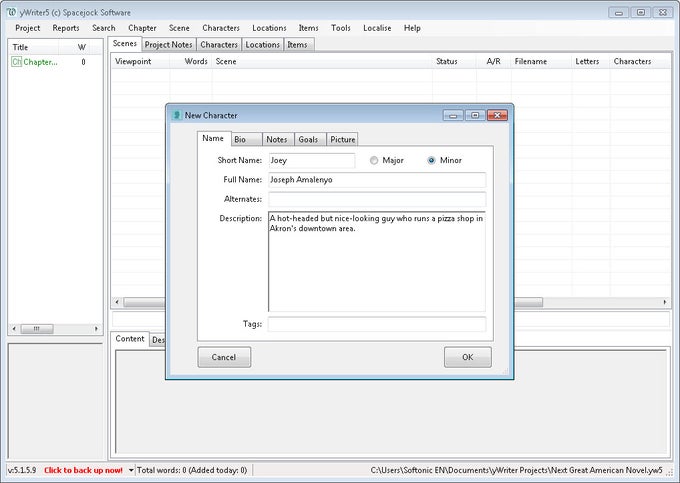Viewport: 680px width, 483px height.
Task: Open the Tools menu
Action: 340,28
